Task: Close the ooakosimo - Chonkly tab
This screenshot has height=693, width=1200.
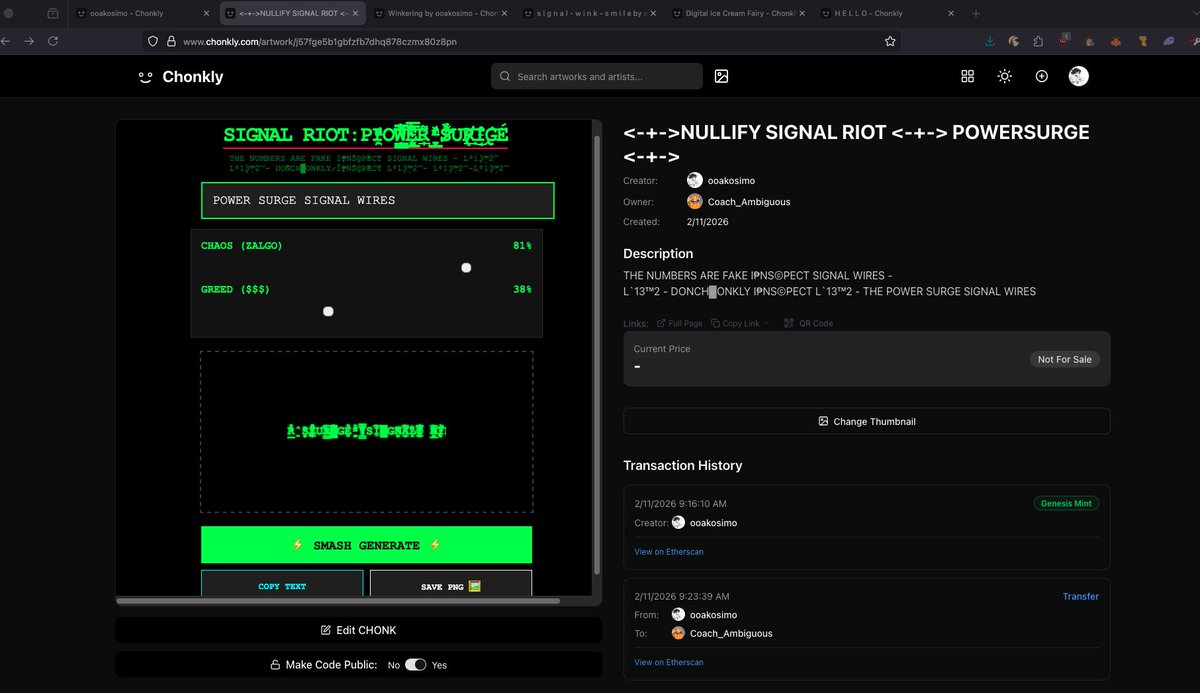Action: point(207,14)
